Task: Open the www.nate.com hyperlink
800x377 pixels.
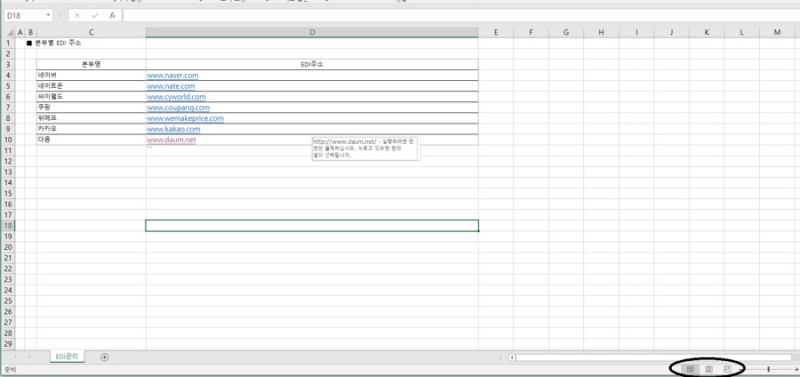Action: pos(171,86)
